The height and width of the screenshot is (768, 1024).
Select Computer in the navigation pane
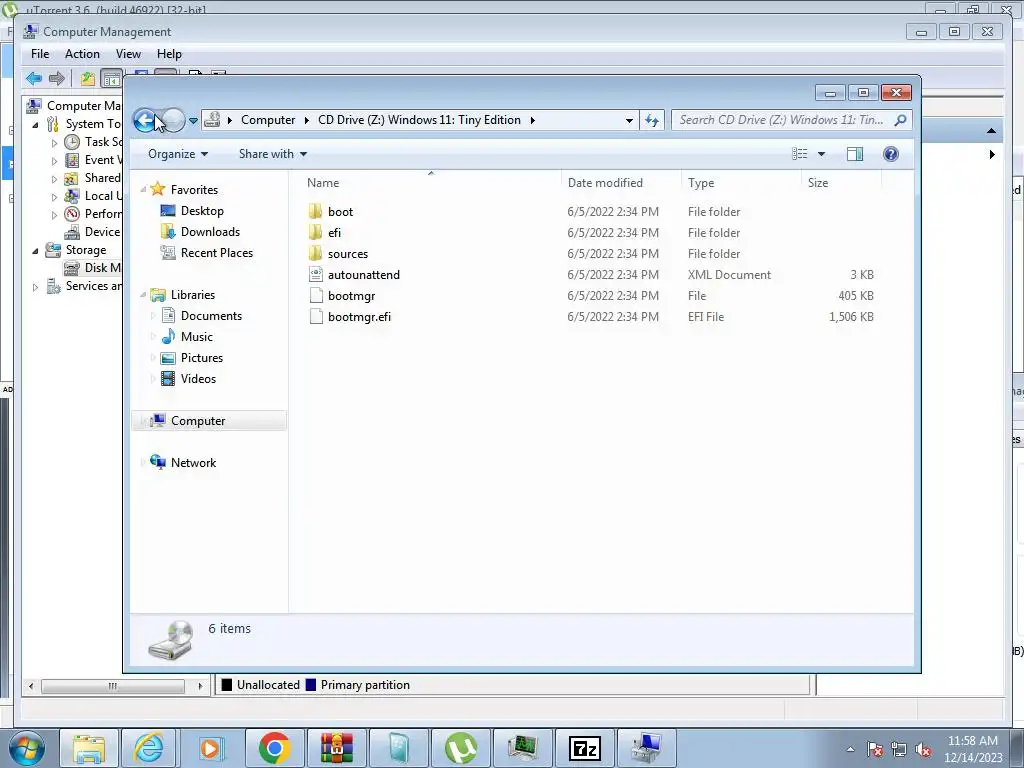198,421
